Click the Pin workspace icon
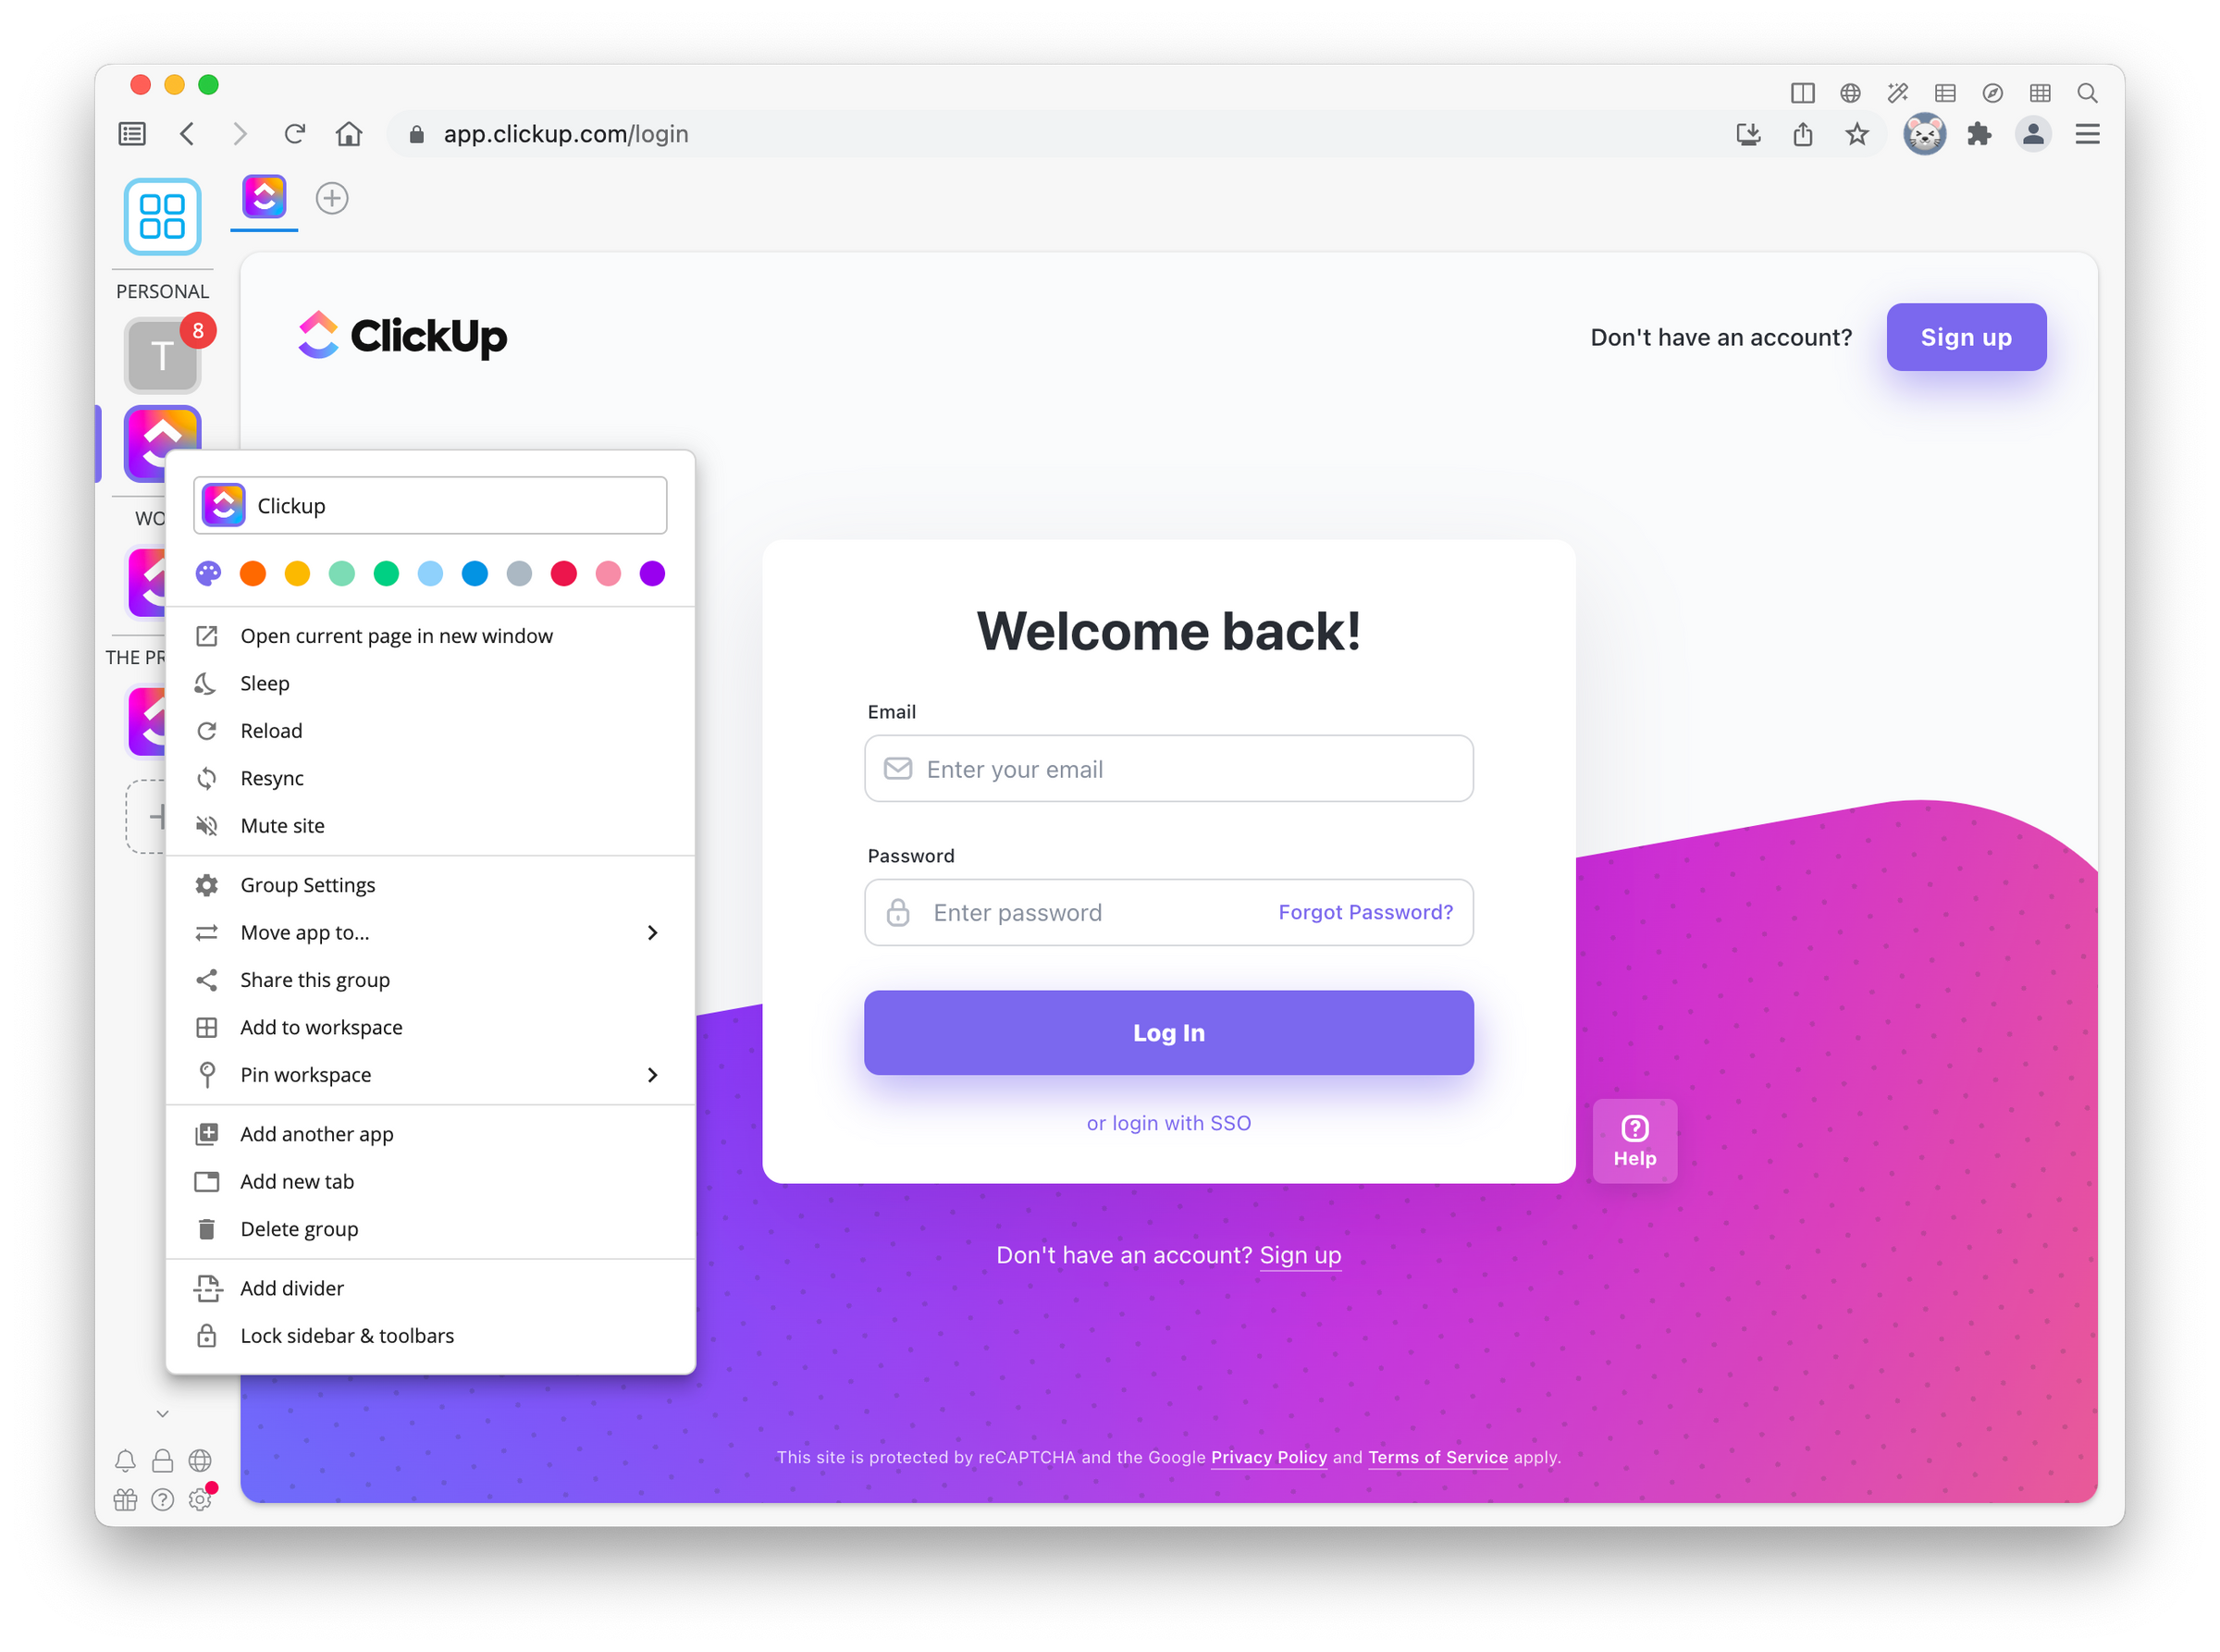 coord(210,1074)
